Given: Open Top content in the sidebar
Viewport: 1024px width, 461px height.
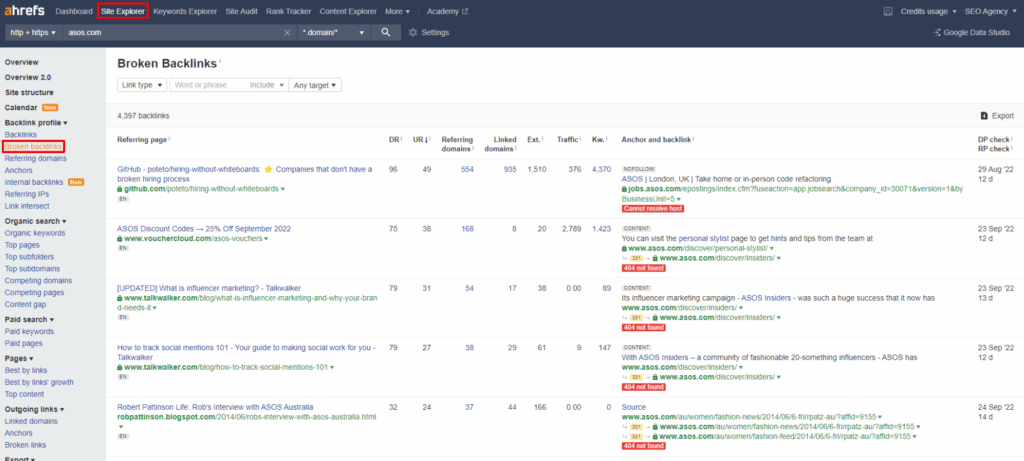Looking at the screenshot, I should [x=24, y=394].
